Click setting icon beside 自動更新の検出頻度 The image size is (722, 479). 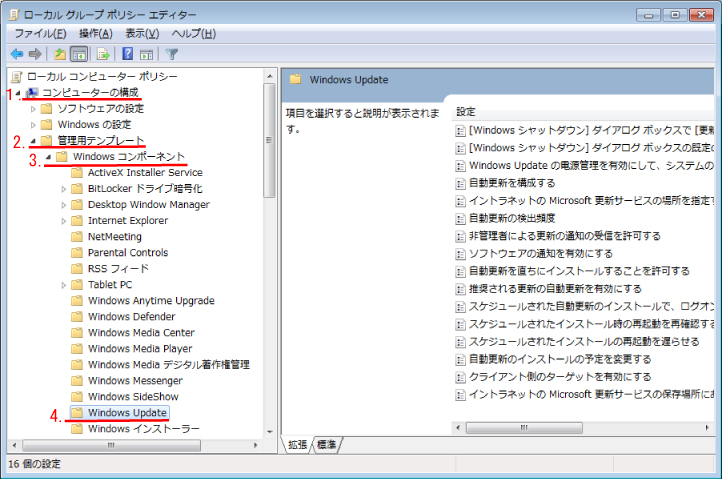460,218
